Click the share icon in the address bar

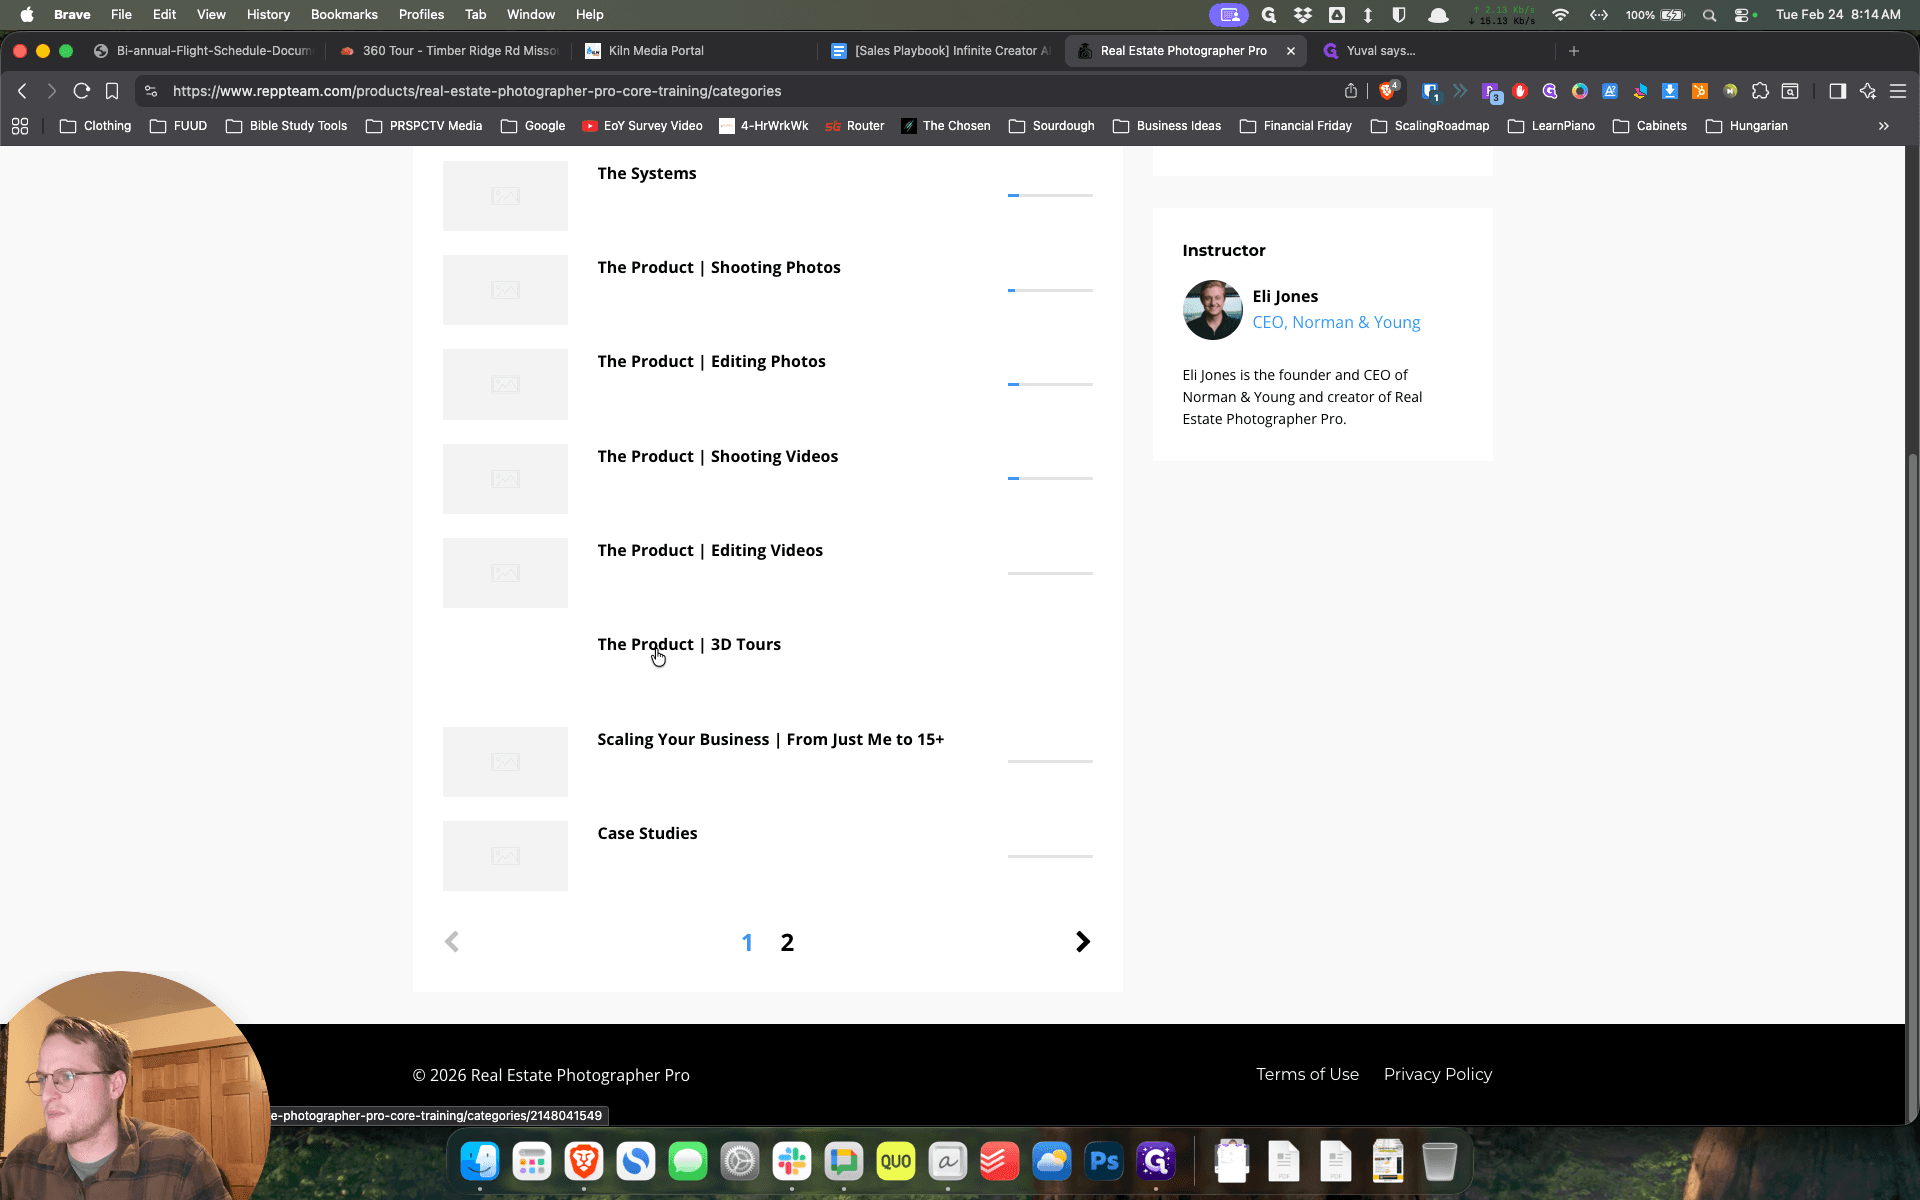coord(1351,91)
